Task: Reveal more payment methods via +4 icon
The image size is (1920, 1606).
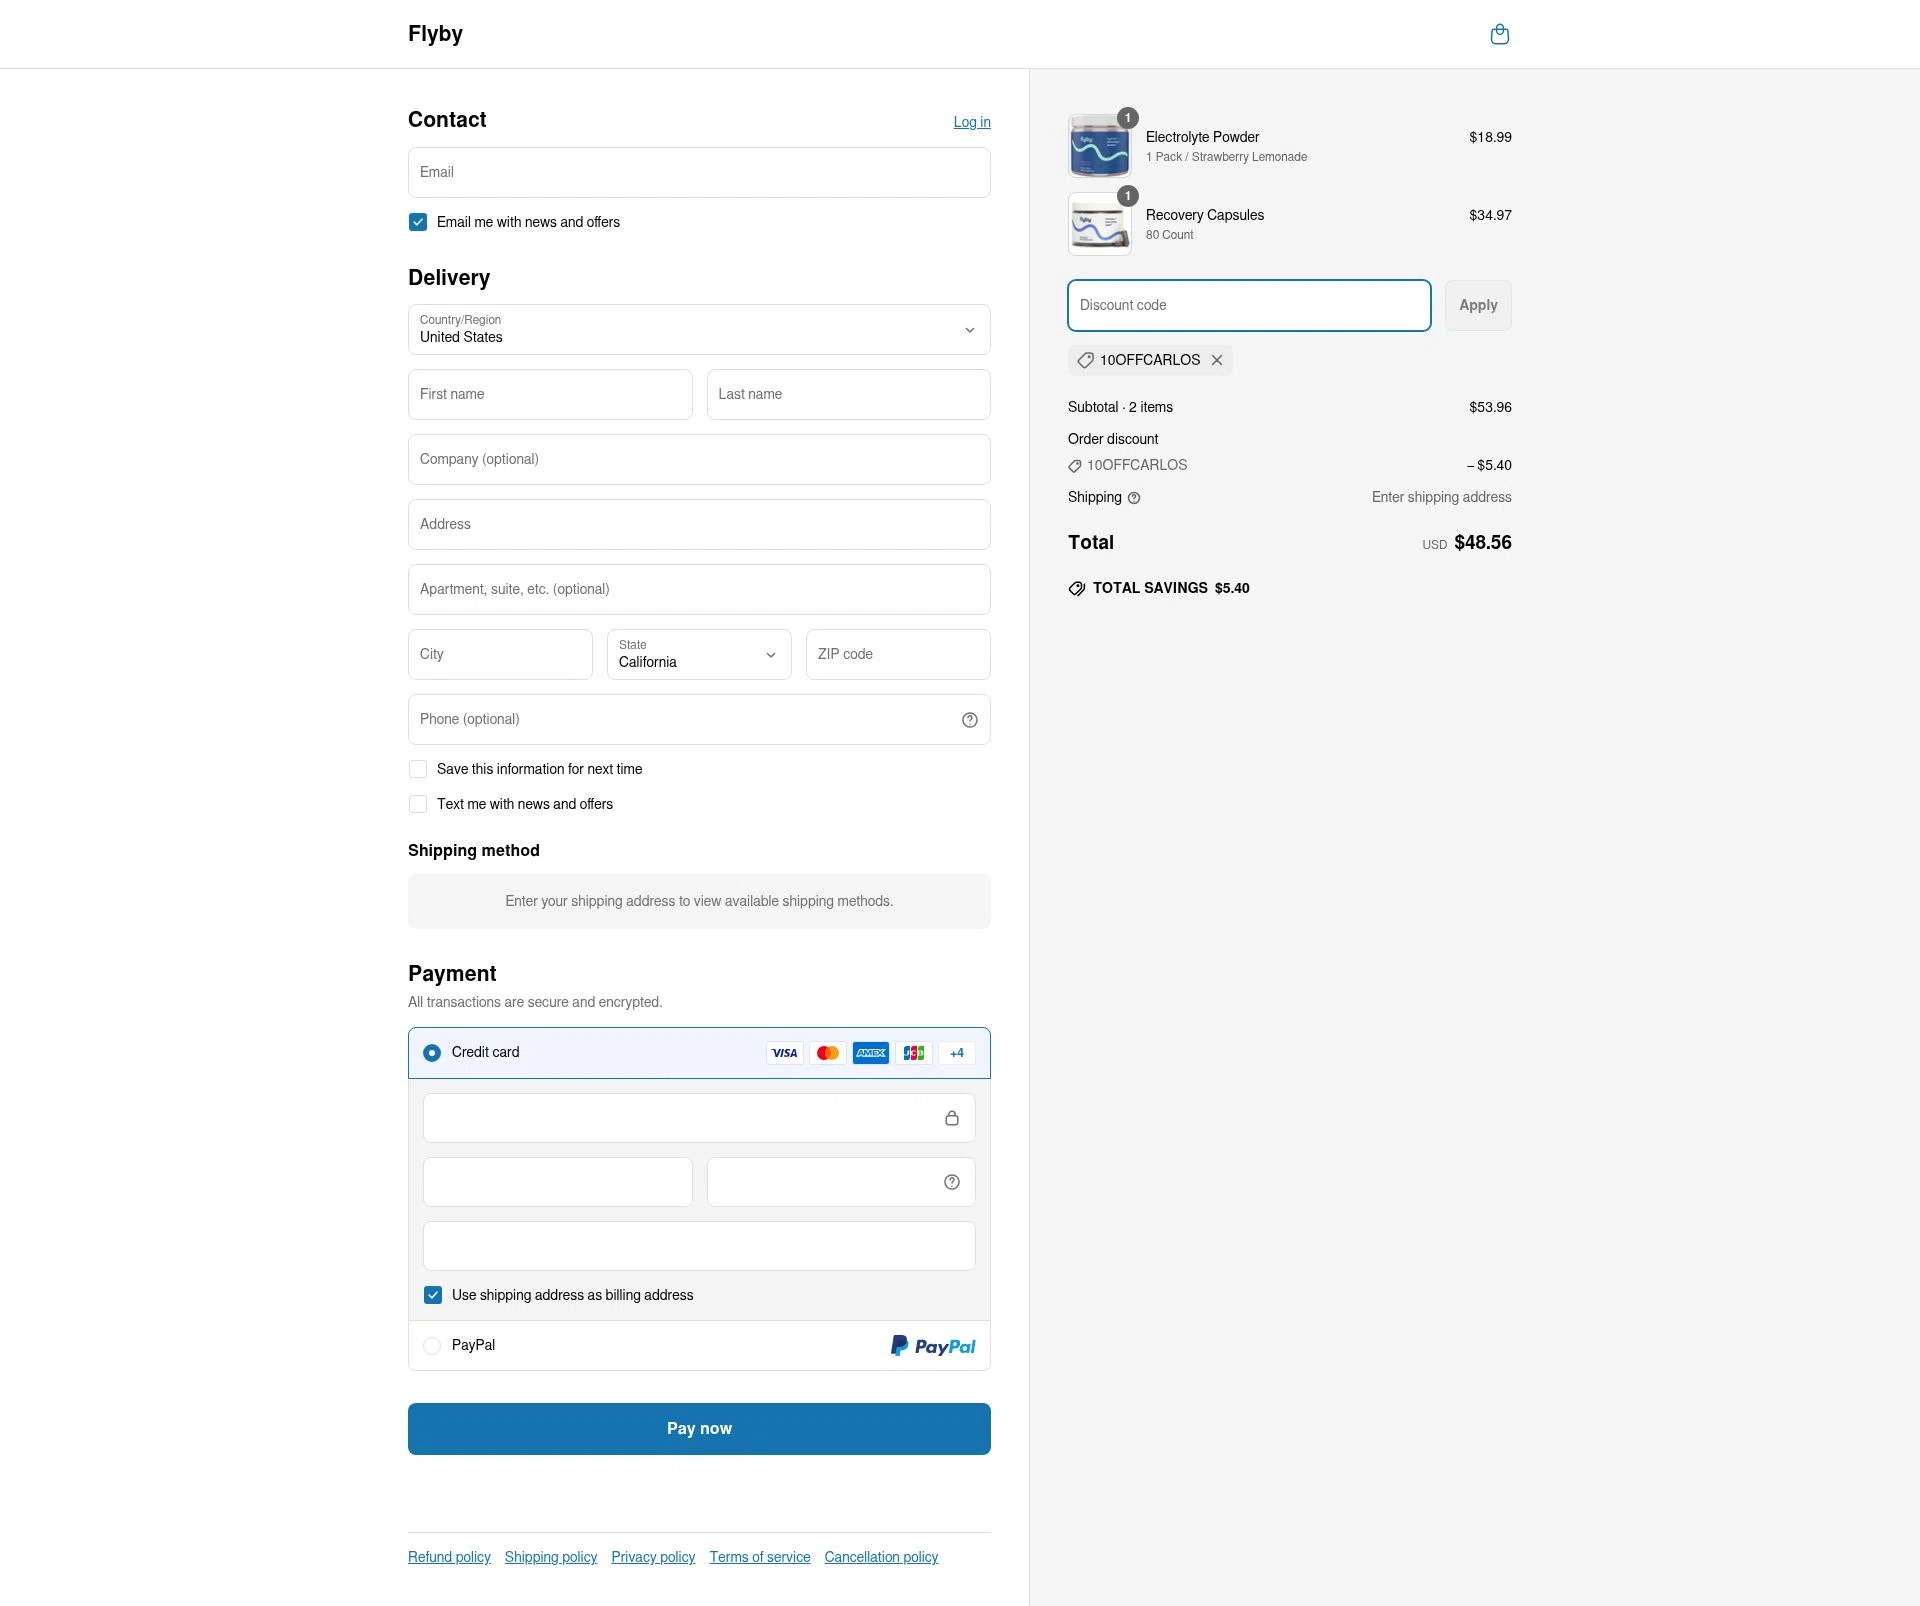Action: click(956, 1052)
